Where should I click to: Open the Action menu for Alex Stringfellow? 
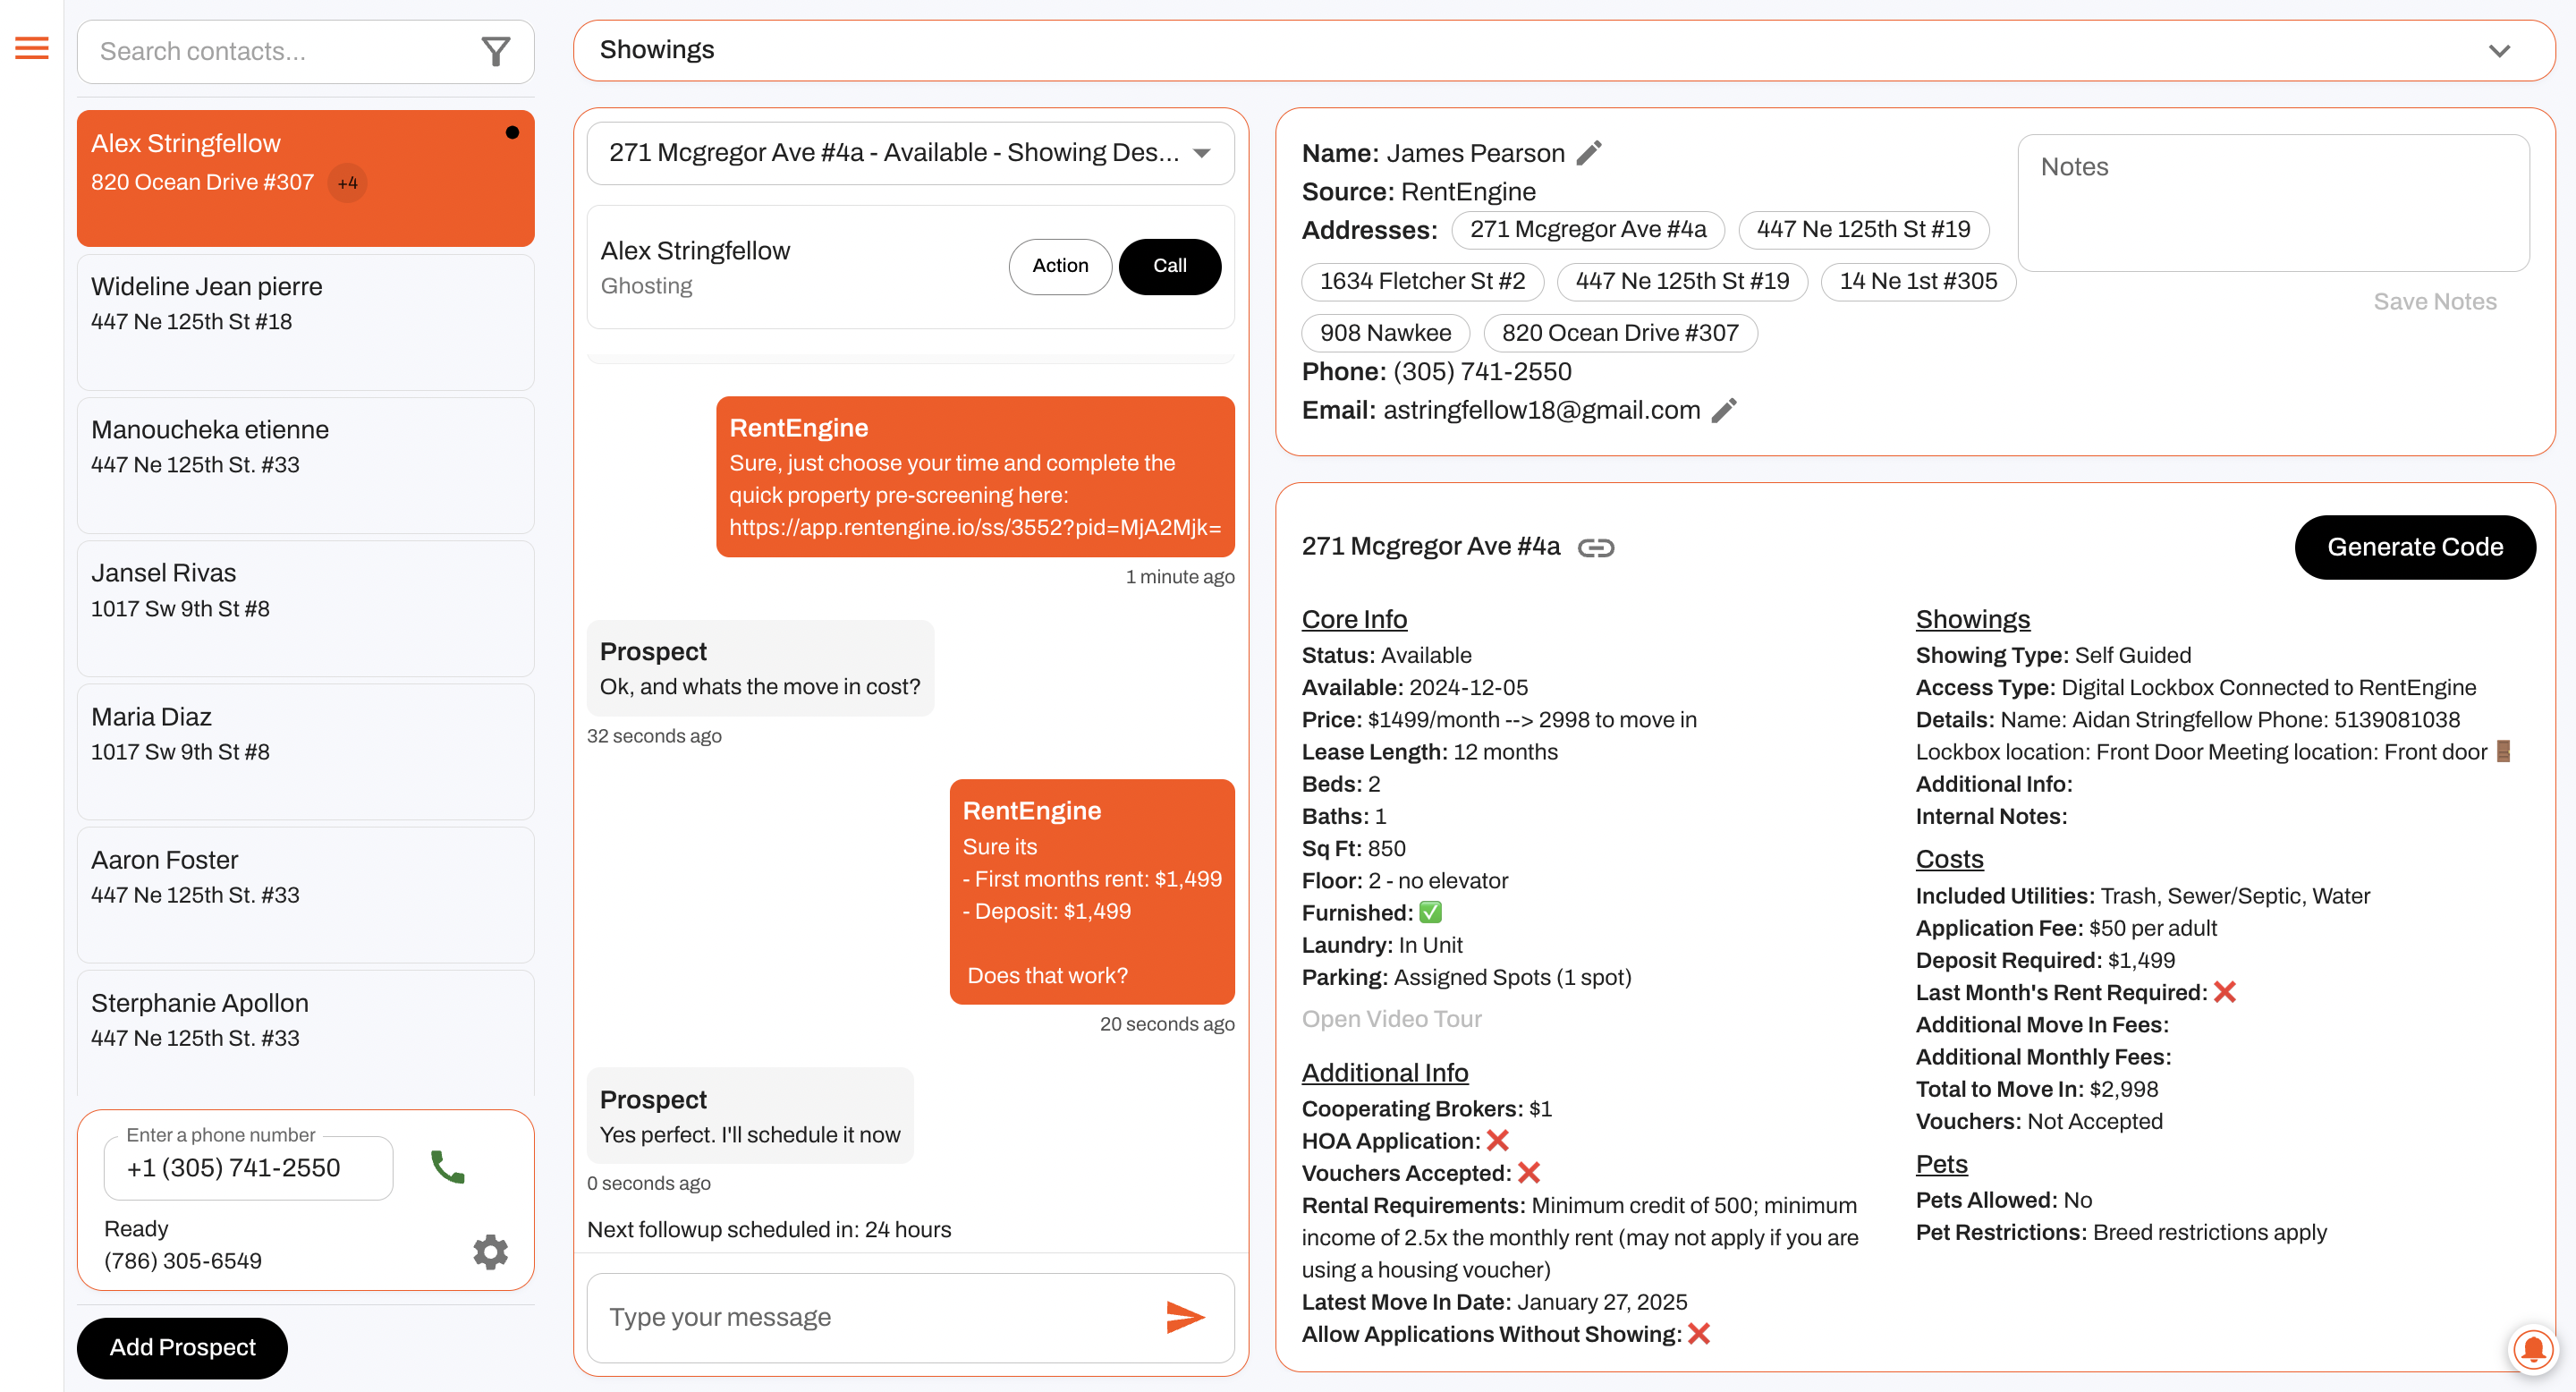click(x=1060, y=266)
